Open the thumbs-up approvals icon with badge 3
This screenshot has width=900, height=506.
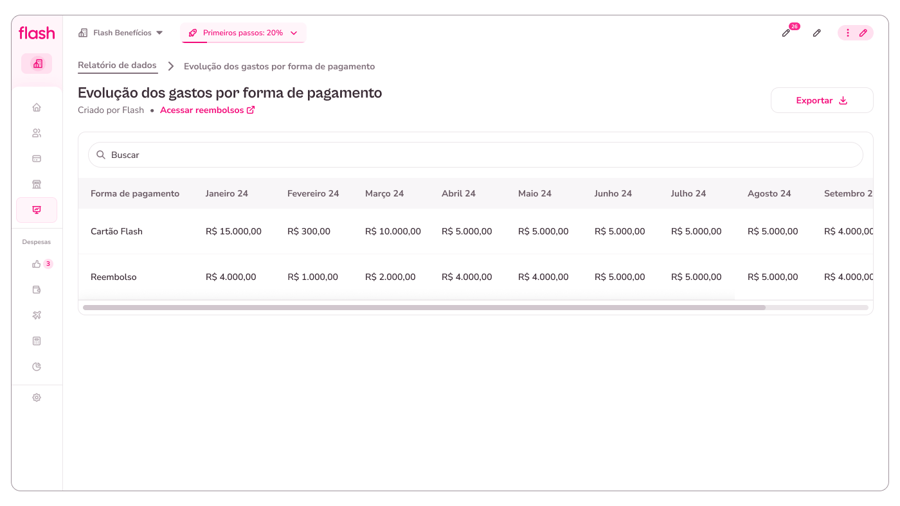tap(37, 264)
